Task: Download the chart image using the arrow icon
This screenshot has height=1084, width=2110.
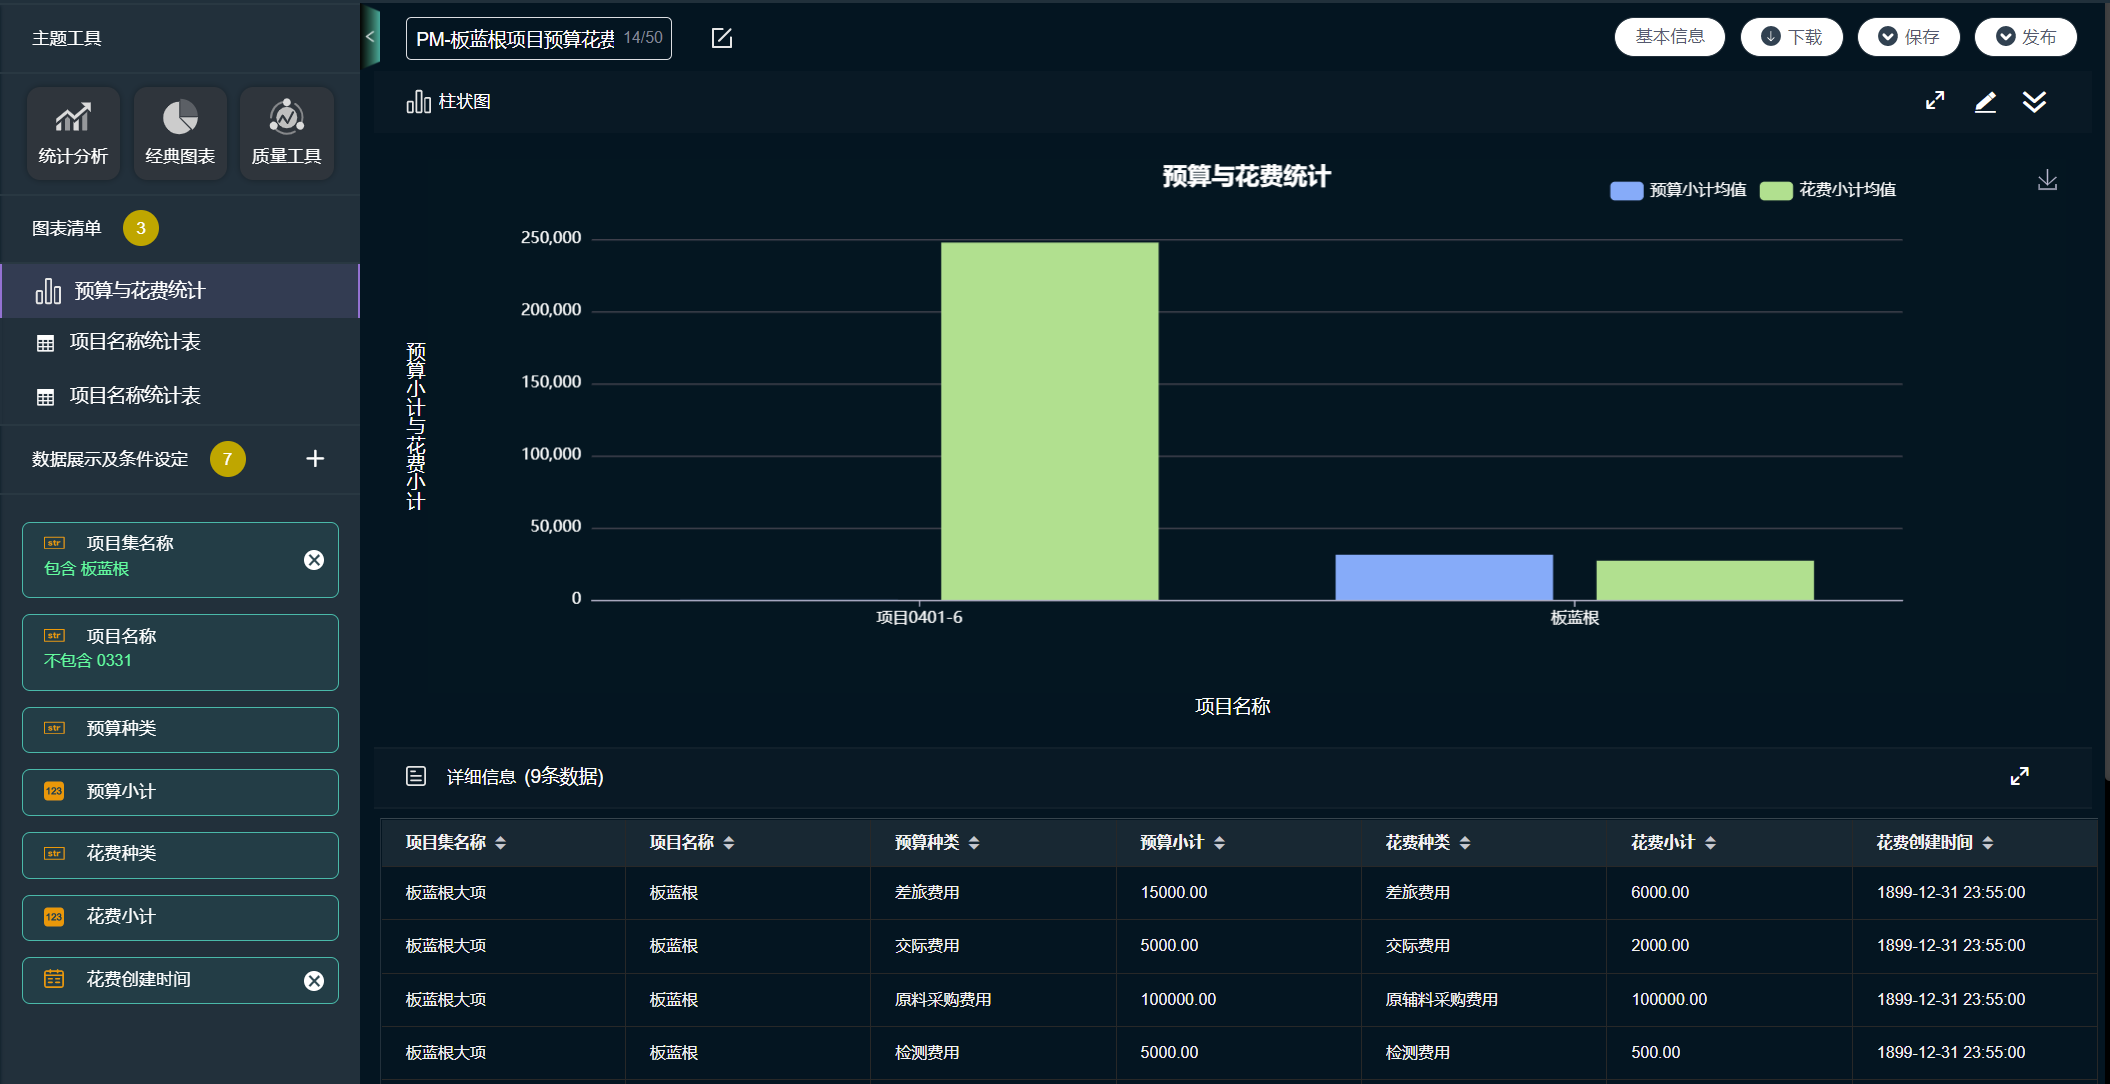Action: pos(2047,180)
